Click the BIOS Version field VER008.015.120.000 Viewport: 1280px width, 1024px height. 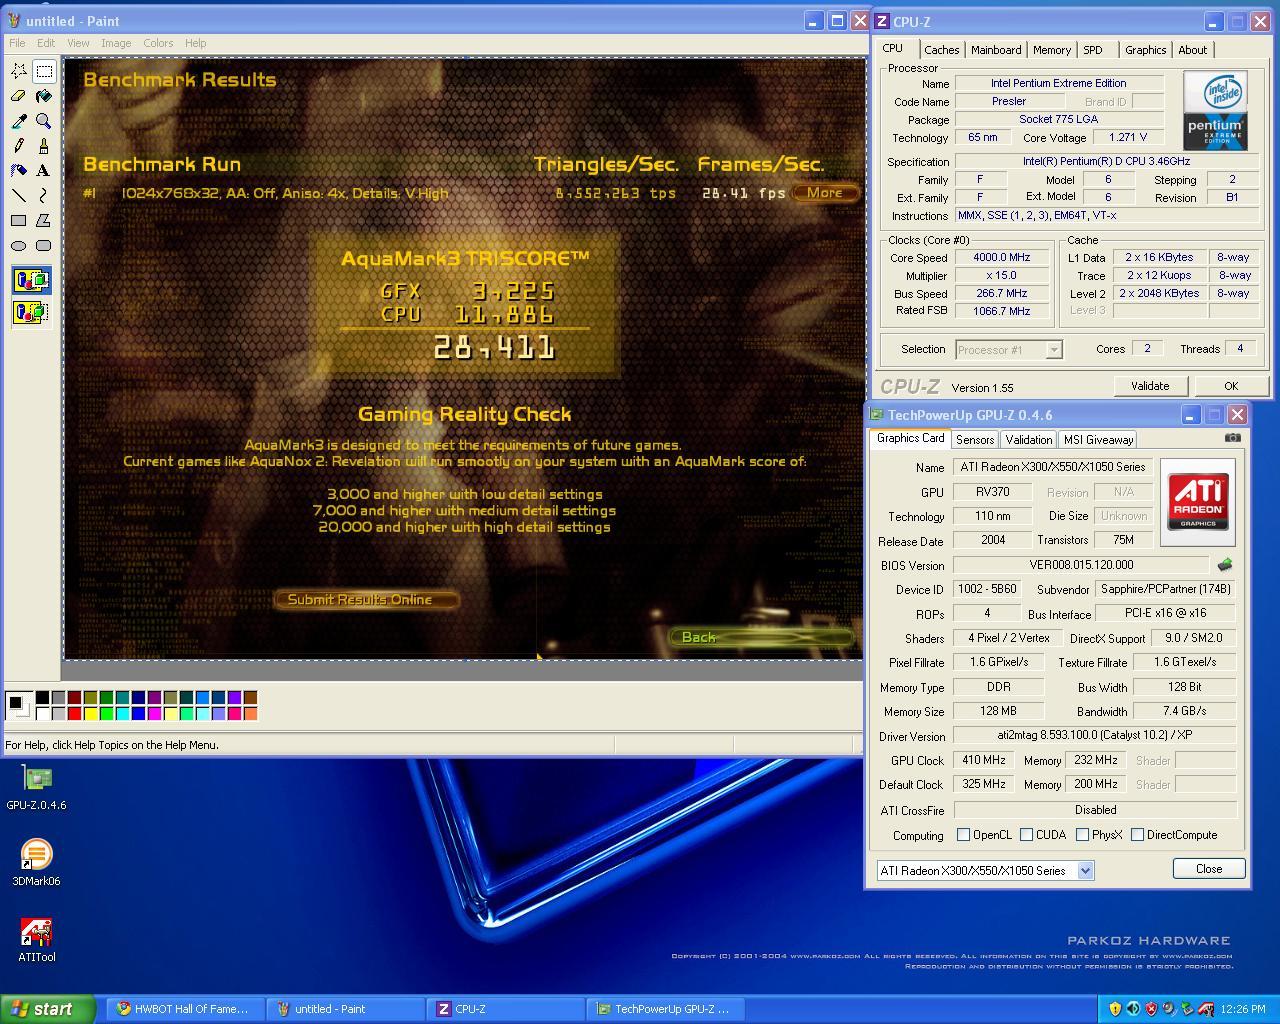click(1081, 565)
